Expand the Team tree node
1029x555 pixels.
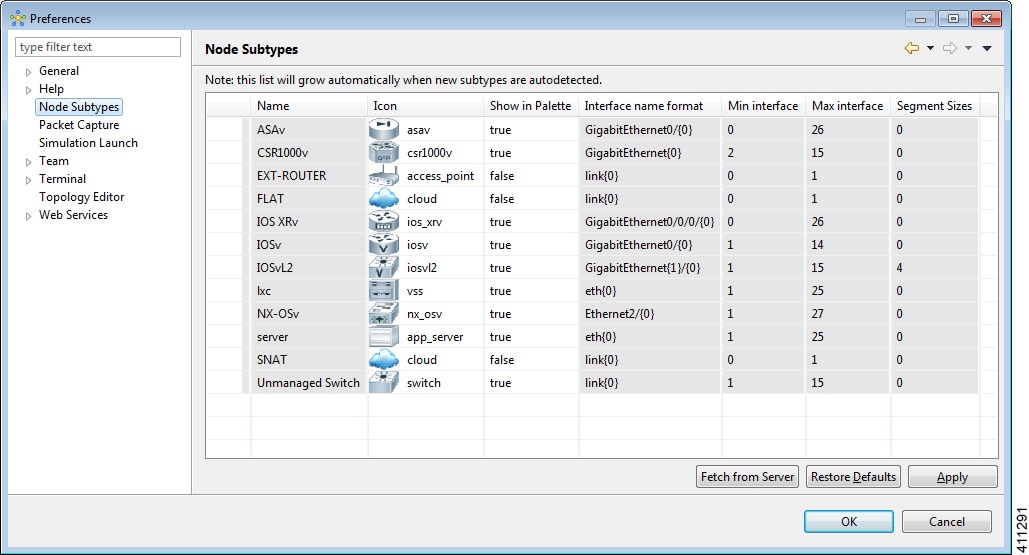[x=28, y=161]
